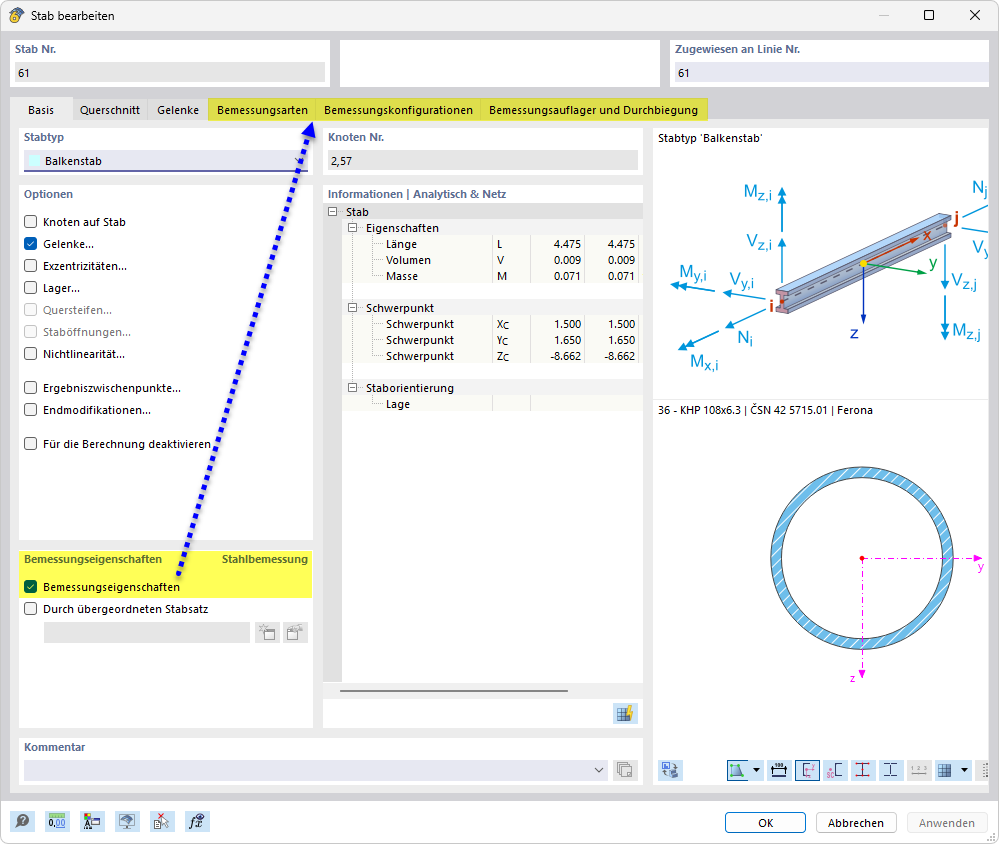Check 'Für die Berechnung deaktivieren'

(31, 443)
